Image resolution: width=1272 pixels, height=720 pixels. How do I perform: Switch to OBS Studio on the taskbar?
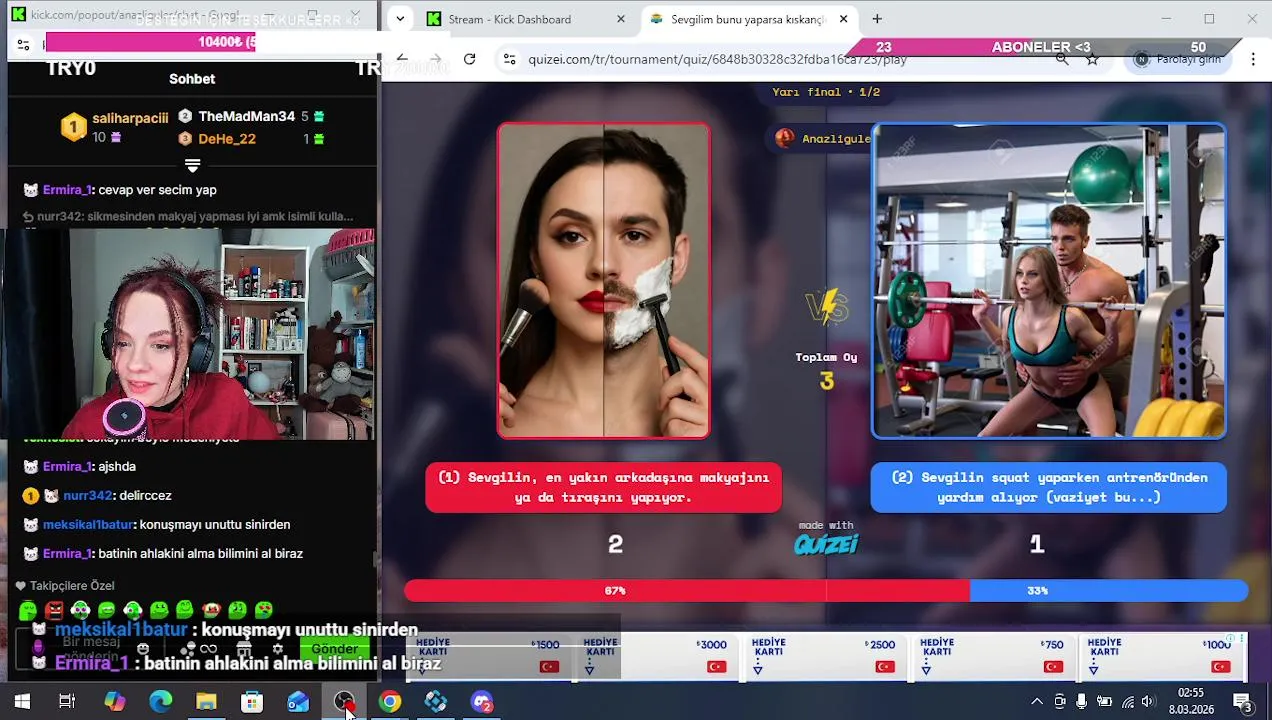344,702
